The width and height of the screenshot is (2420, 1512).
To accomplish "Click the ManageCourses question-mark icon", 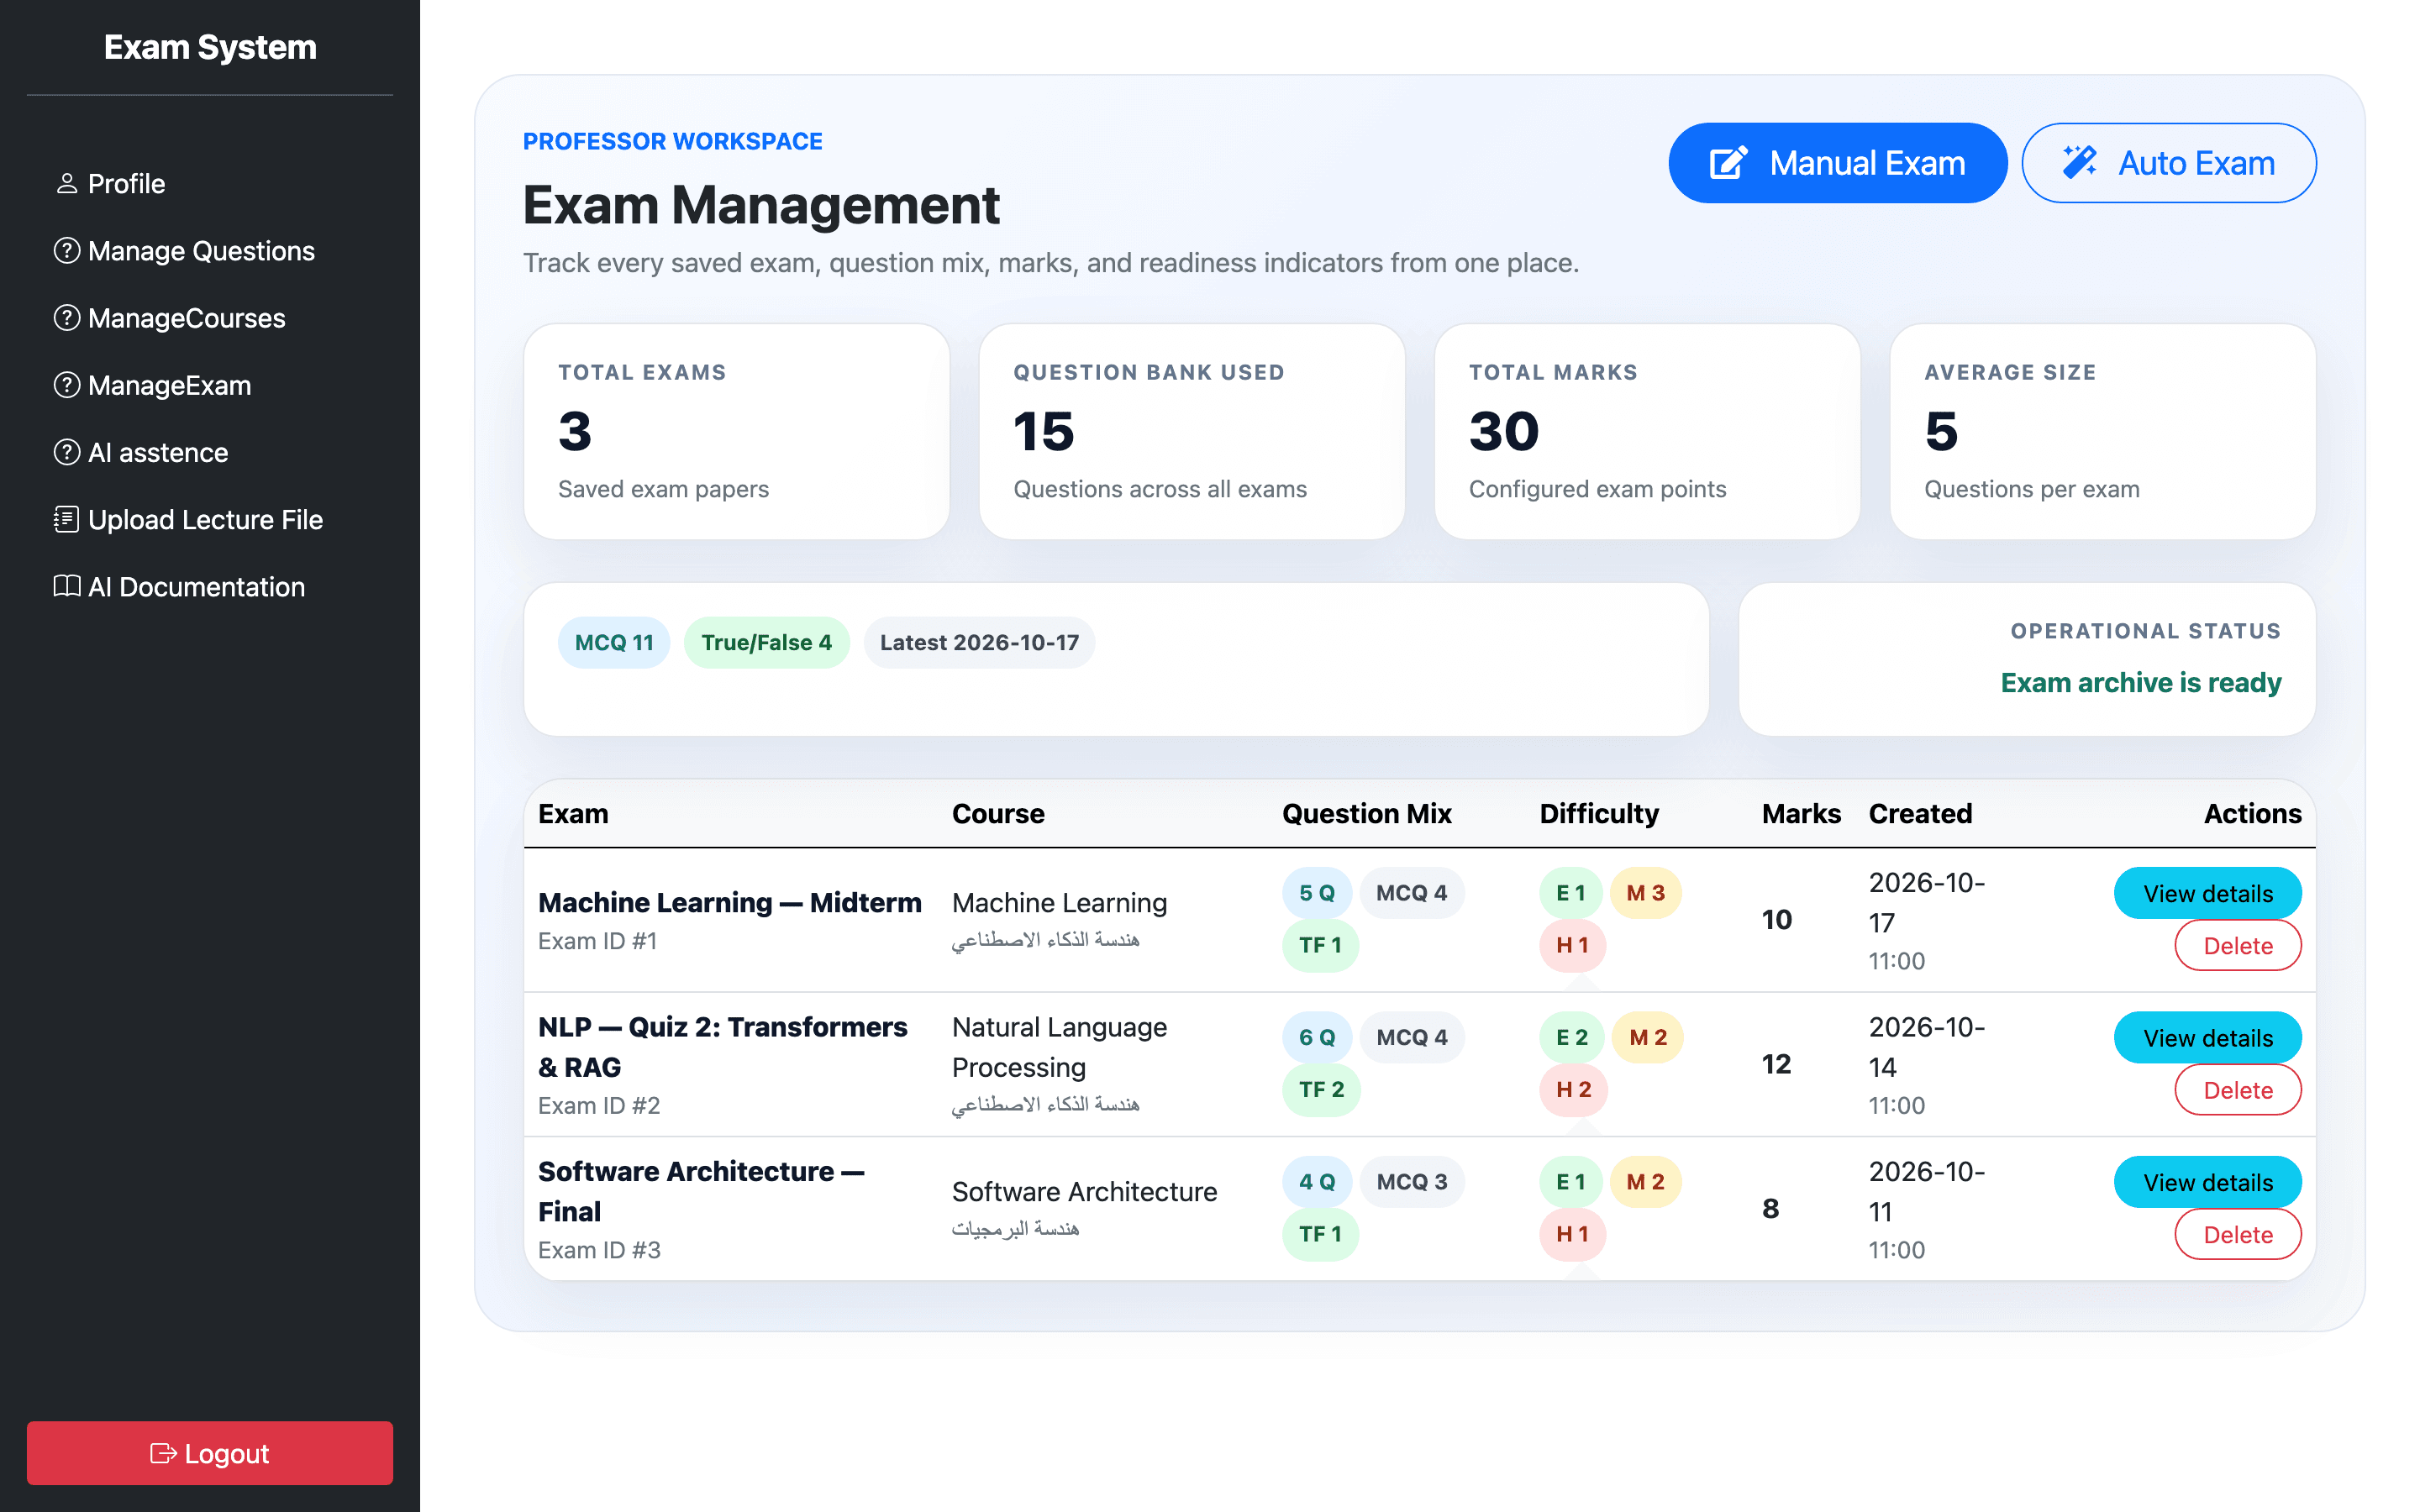I will (67, 317).
